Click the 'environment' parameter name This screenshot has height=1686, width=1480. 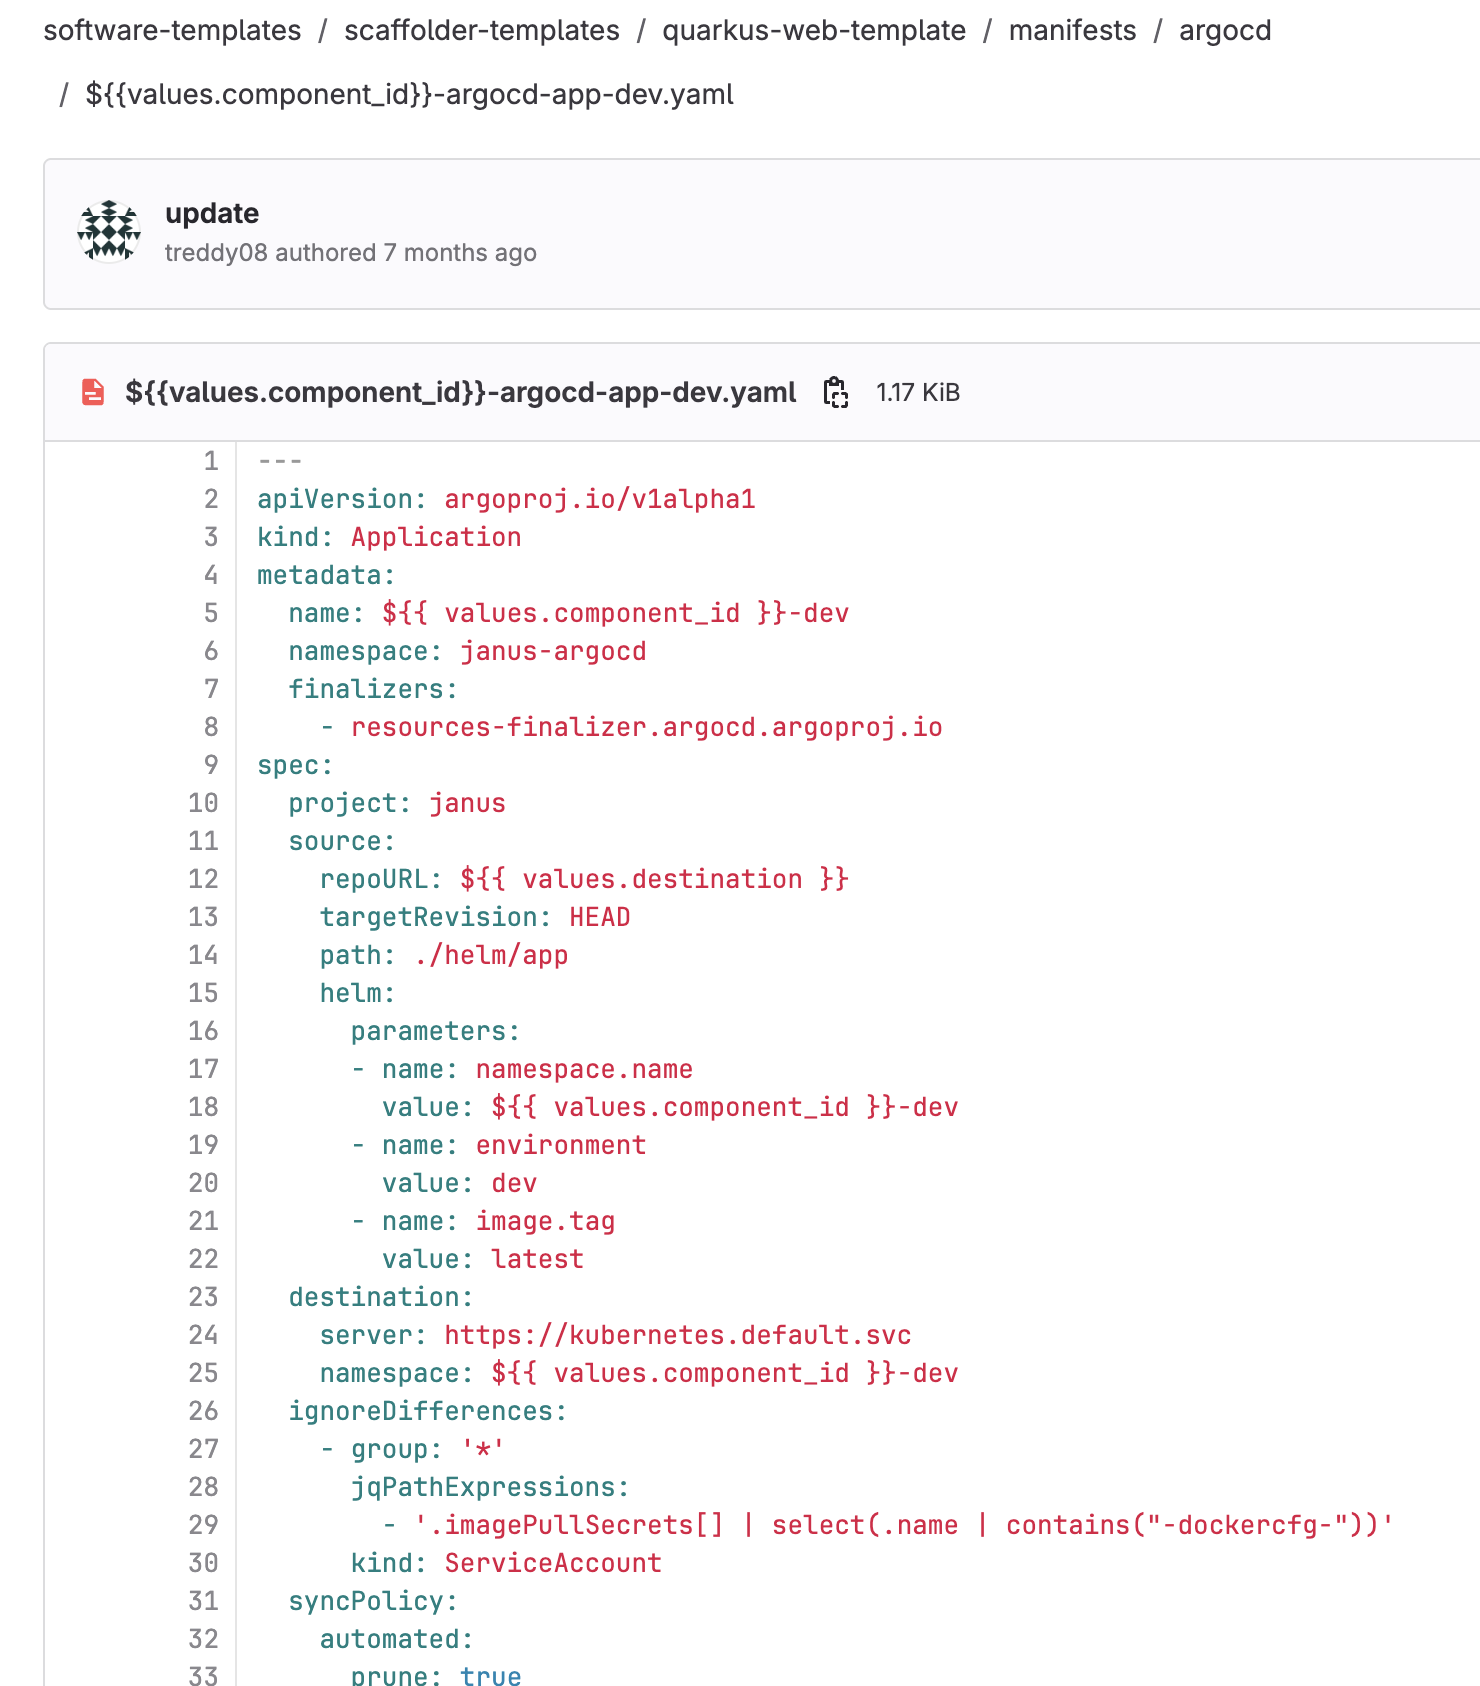(561, 1145)
